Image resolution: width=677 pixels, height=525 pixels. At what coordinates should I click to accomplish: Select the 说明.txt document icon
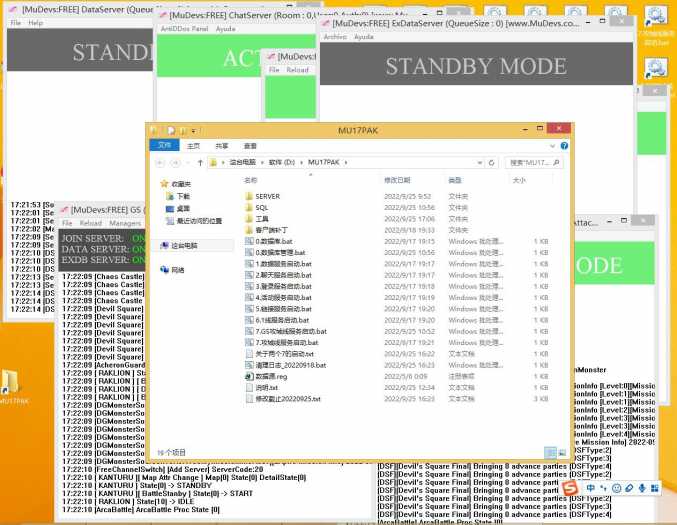[249, 388]
